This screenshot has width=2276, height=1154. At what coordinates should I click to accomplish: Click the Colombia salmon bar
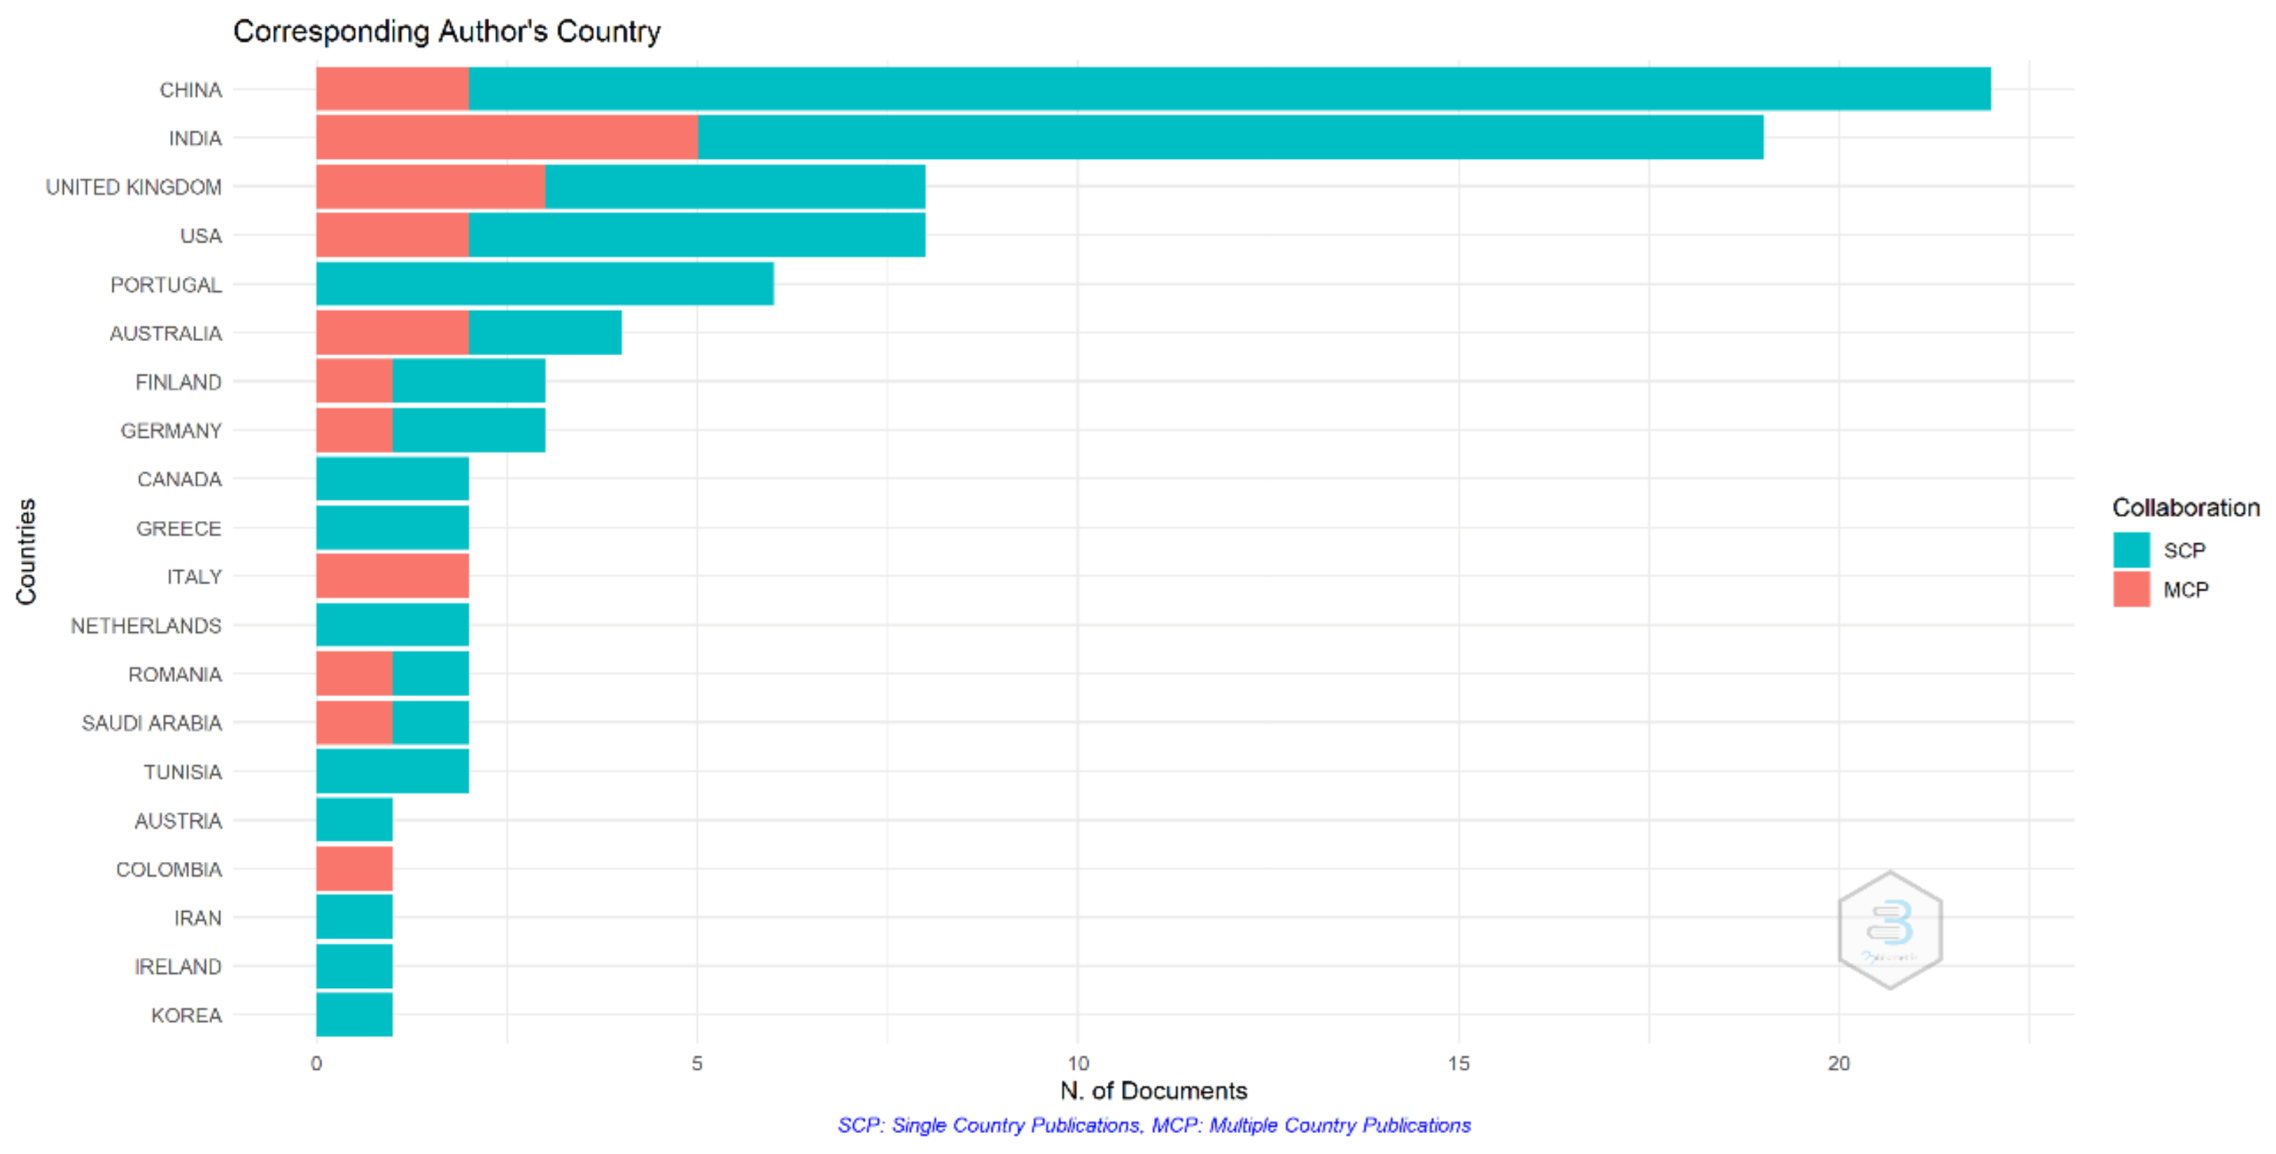[354, 869]
